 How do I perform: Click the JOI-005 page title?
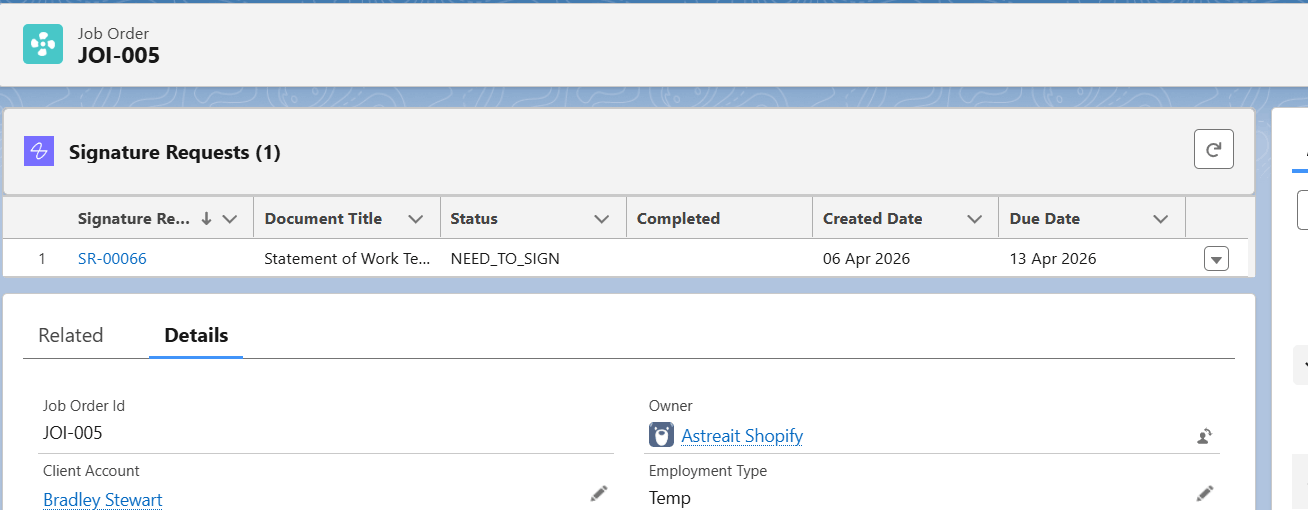point(119,56)
